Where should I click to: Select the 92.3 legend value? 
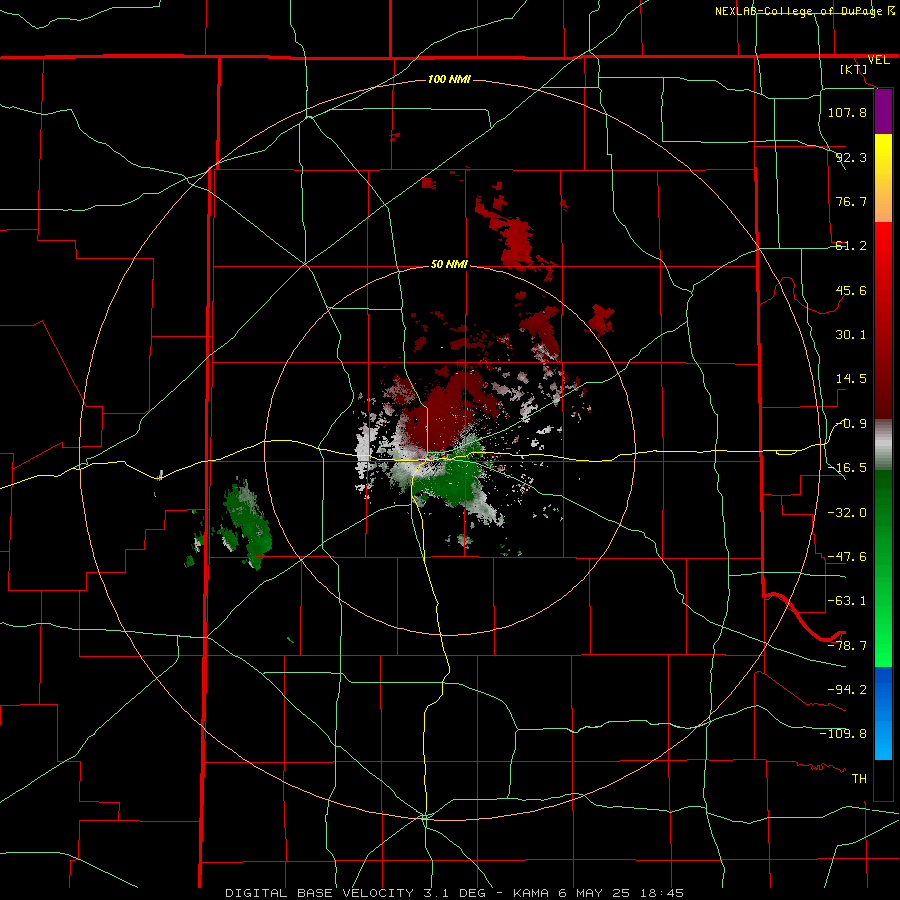851,157
